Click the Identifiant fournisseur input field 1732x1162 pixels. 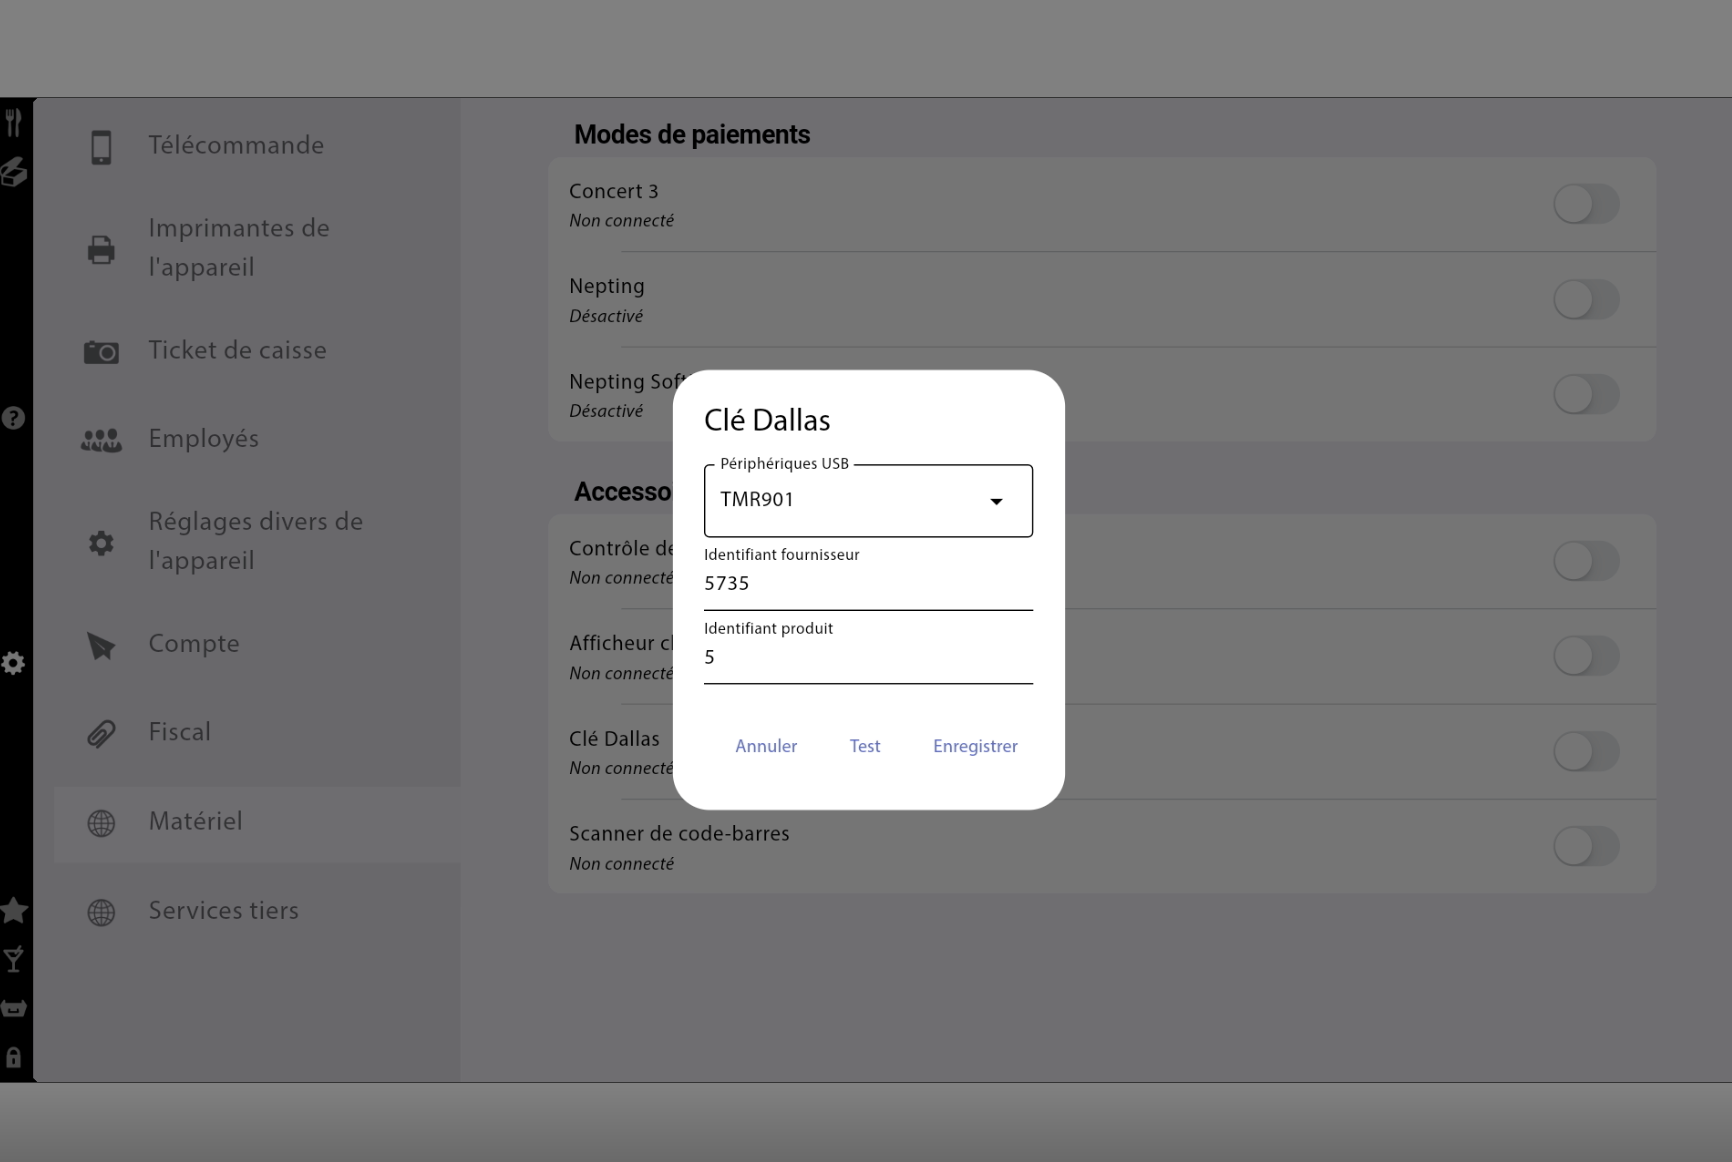[x=867, y=584]
